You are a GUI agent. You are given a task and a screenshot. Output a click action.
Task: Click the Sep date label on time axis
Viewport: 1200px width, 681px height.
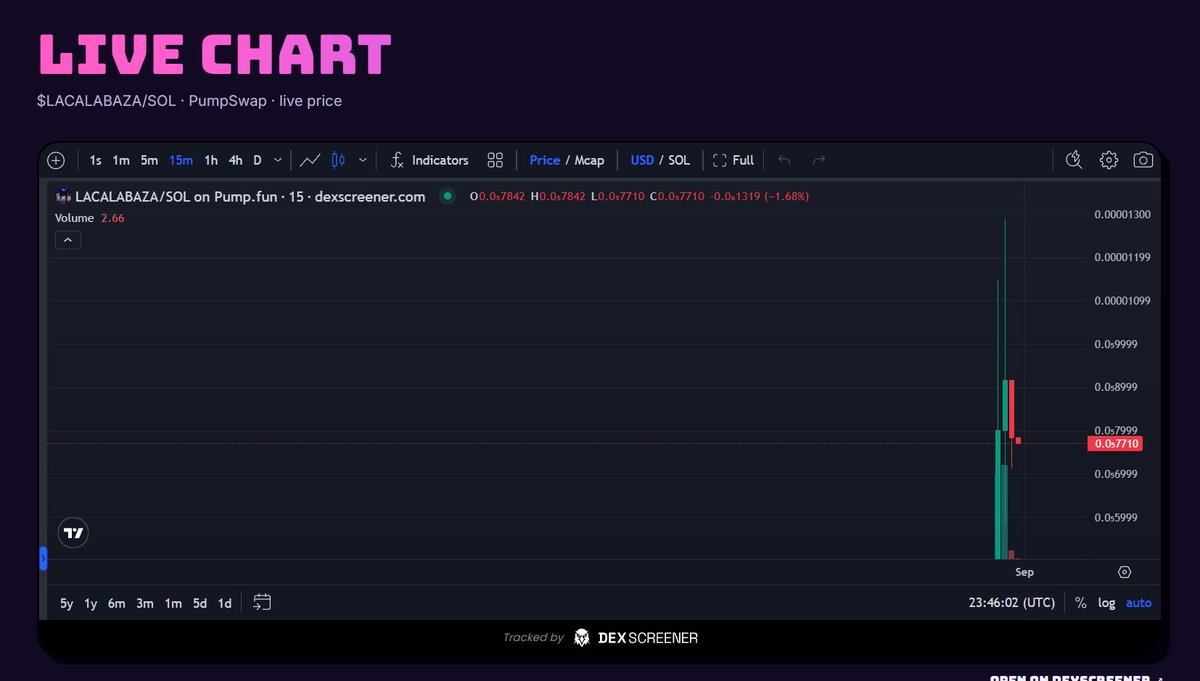coord(1024,572)
